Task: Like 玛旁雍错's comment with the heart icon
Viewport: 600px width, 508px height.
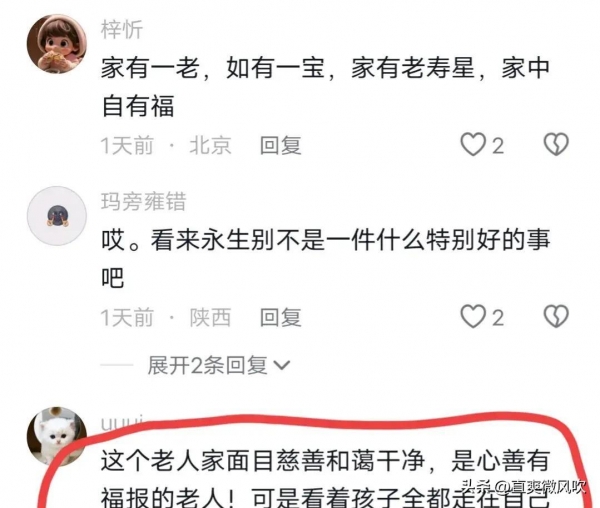Action: (473, 317)
